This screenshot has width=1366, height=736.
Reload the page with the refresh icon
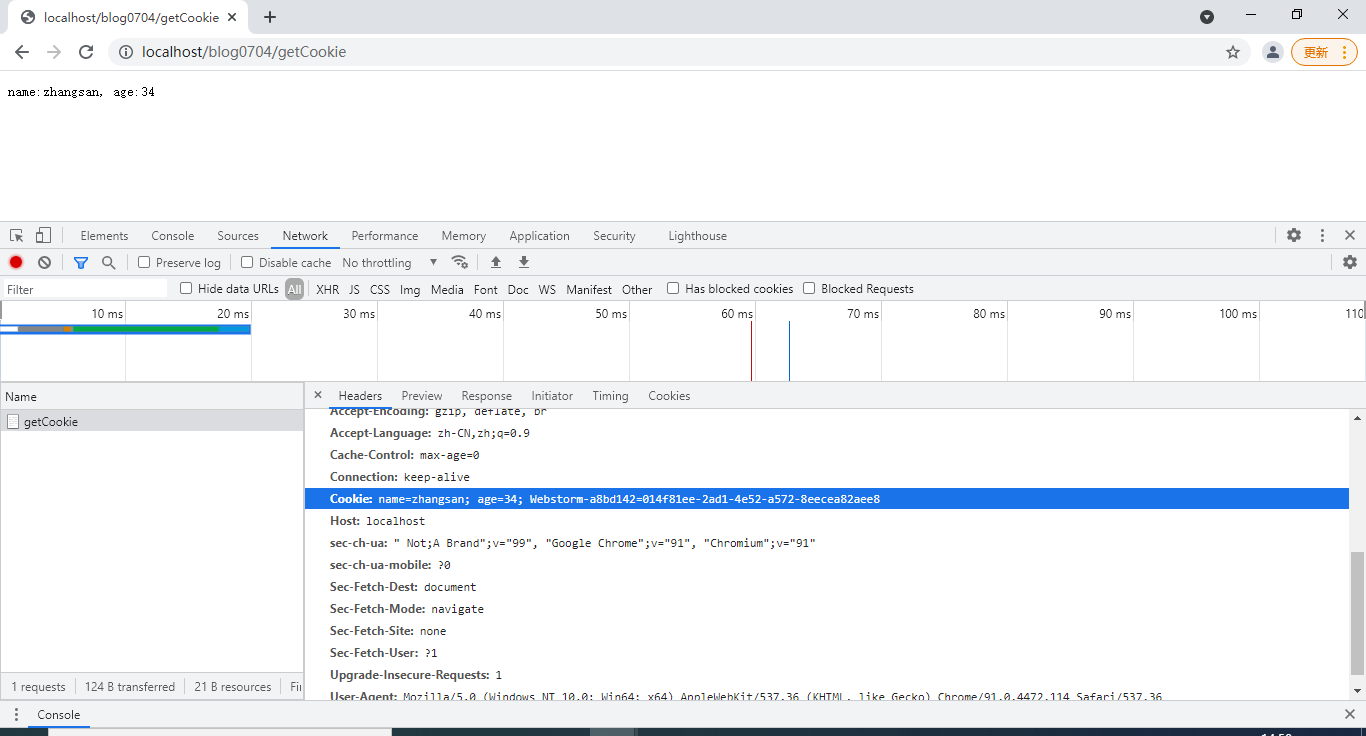pos(86,52)
